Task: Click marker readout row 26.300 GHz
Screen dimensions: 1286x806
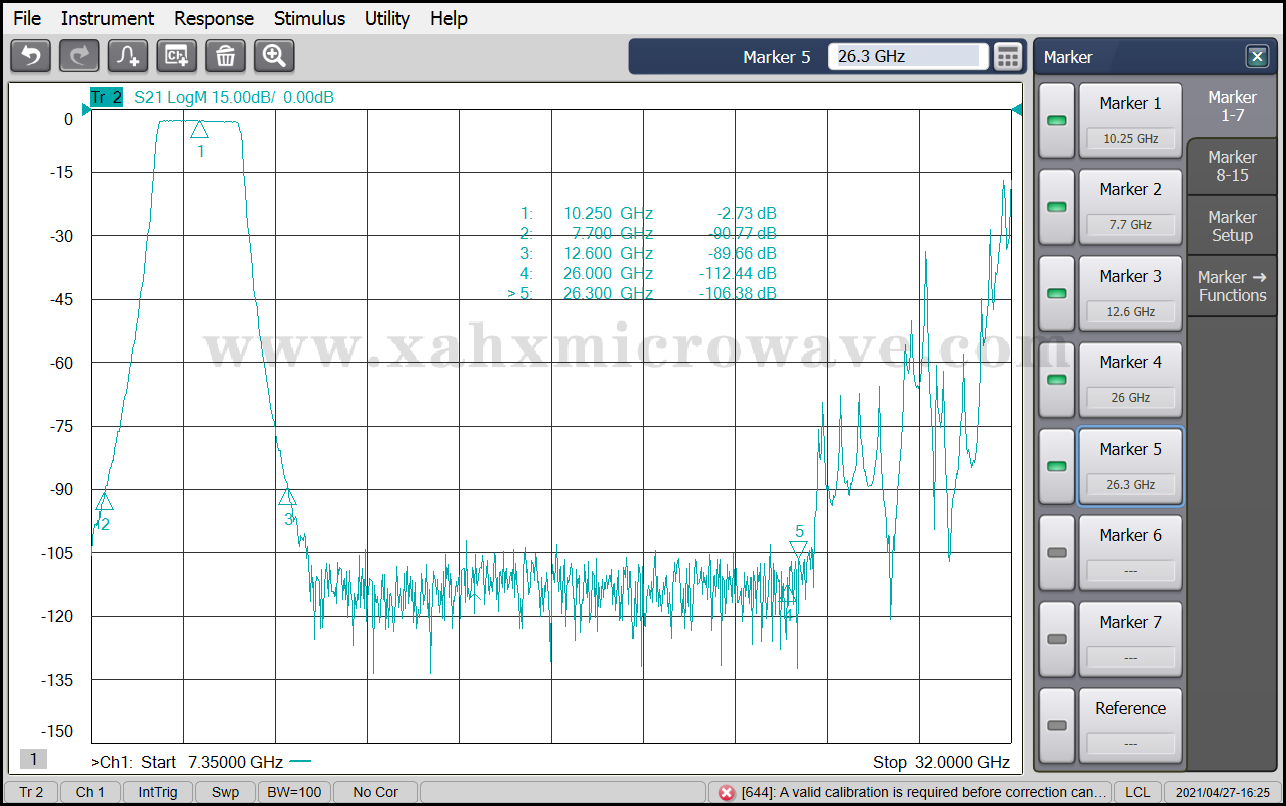Action: (643, 293)
